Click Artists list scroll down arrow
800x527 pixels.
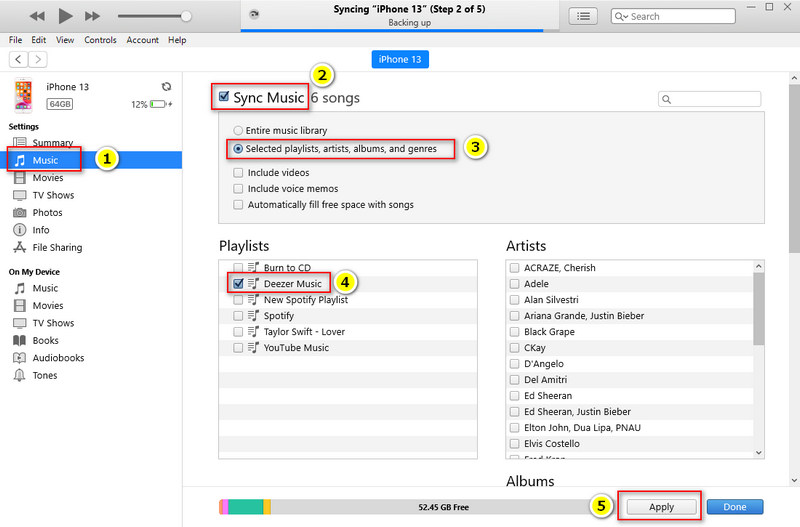759,453
